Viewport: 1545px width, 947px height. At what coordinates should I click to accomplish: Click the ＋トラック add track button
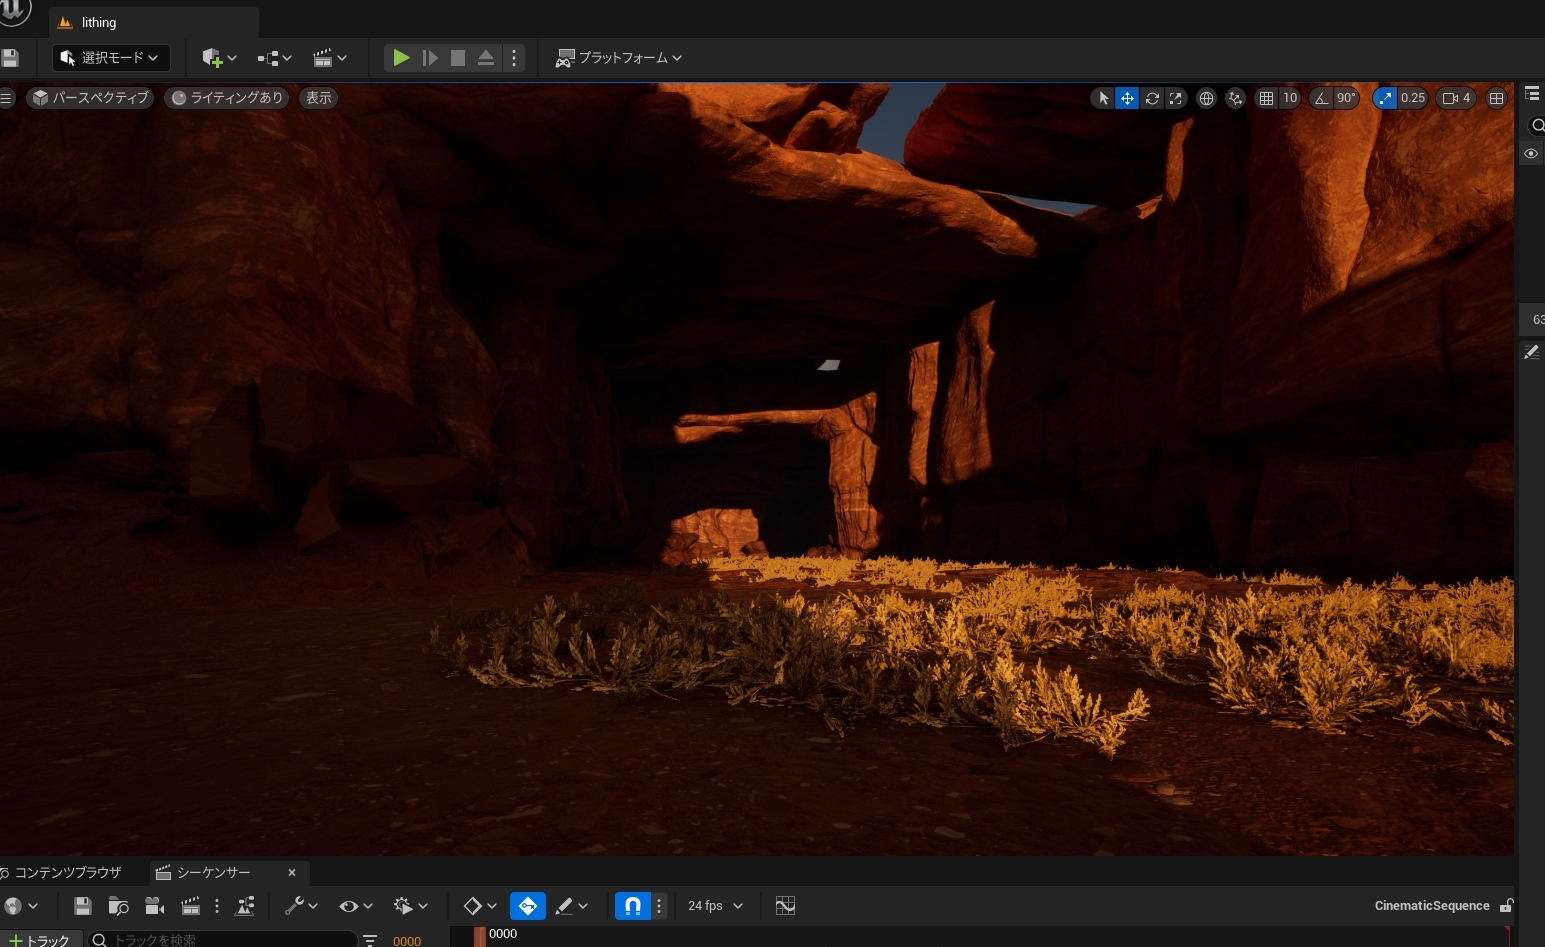tap(39, 940)
